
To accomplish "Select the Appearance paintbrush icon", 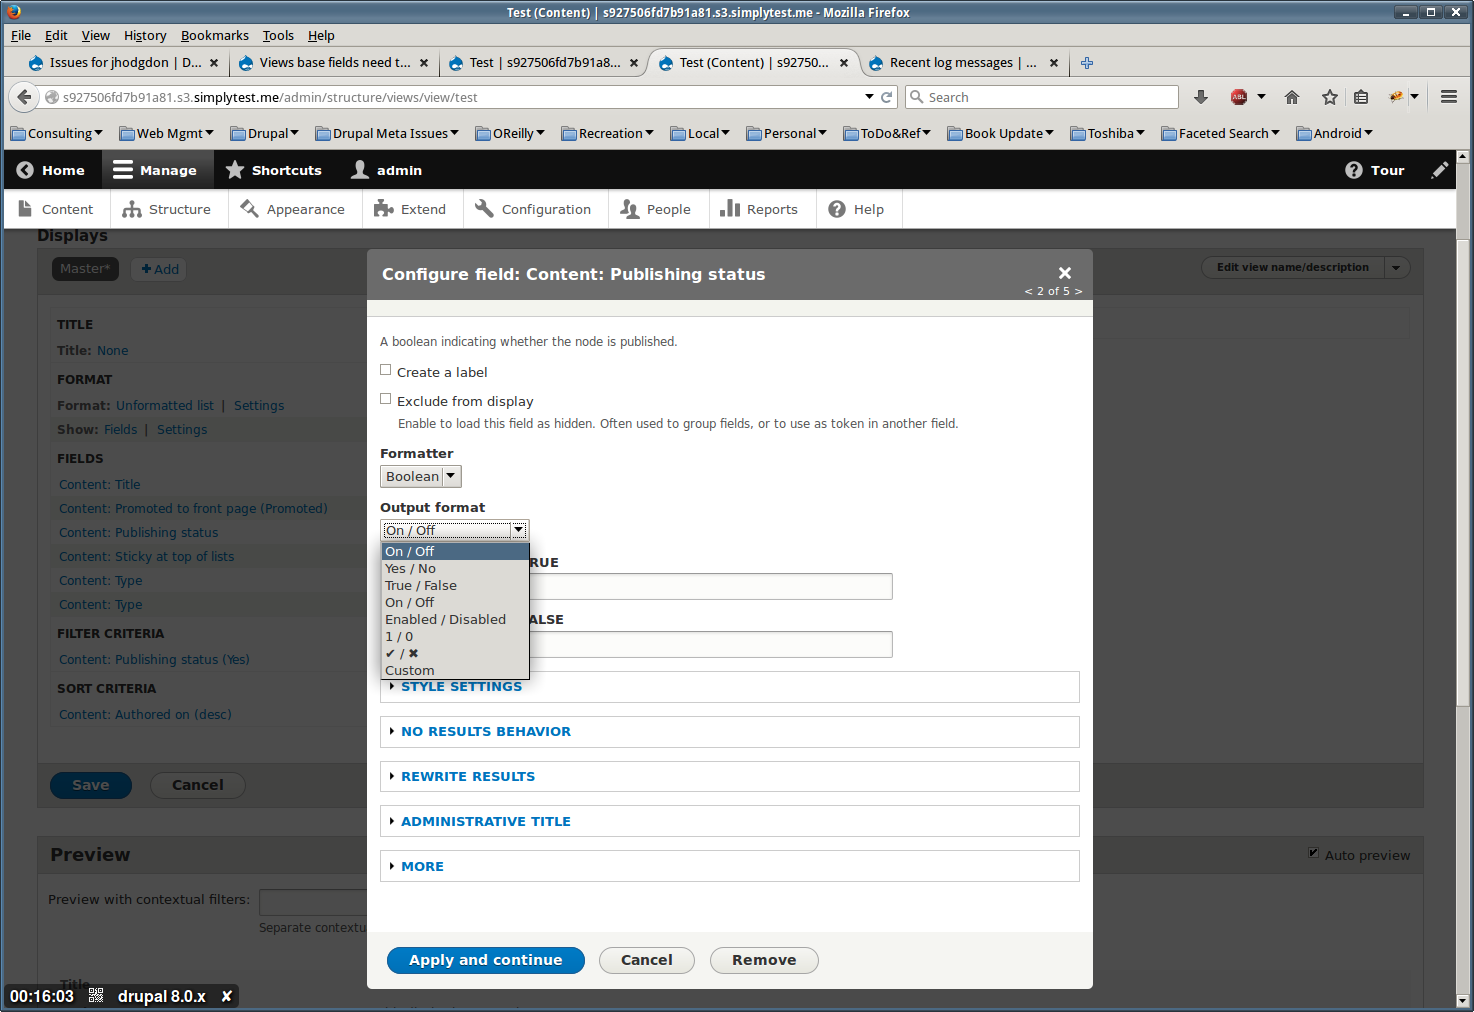I will [250, 209].
